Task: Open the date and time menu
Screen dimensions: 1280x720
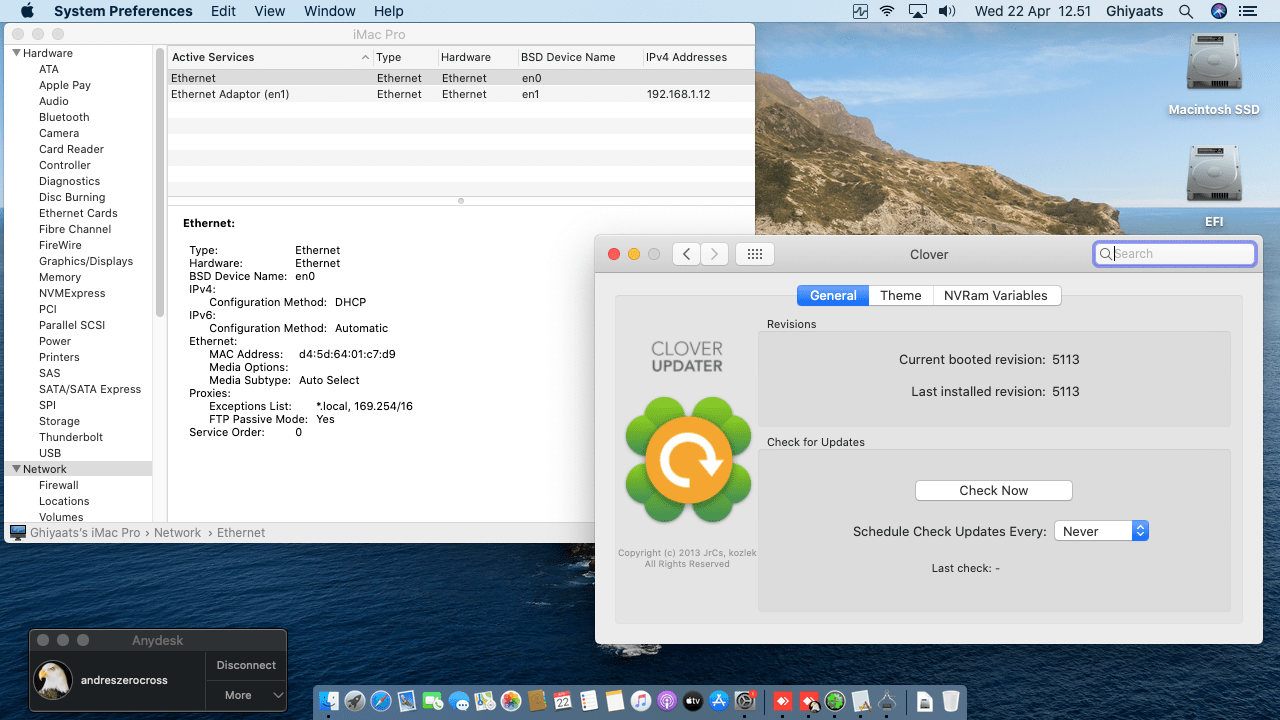Action: (x=1032, y=11)
